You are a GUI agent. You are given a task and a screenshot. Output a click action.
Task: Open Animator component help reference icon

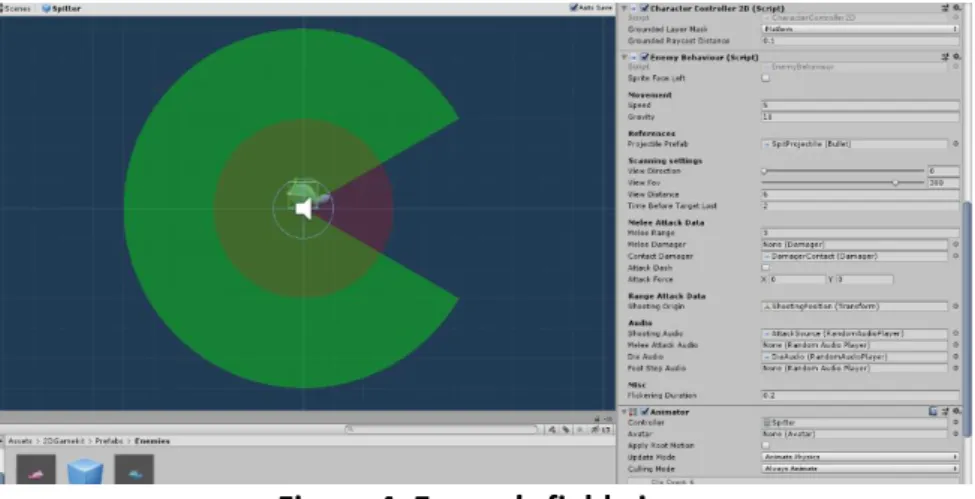933,411
